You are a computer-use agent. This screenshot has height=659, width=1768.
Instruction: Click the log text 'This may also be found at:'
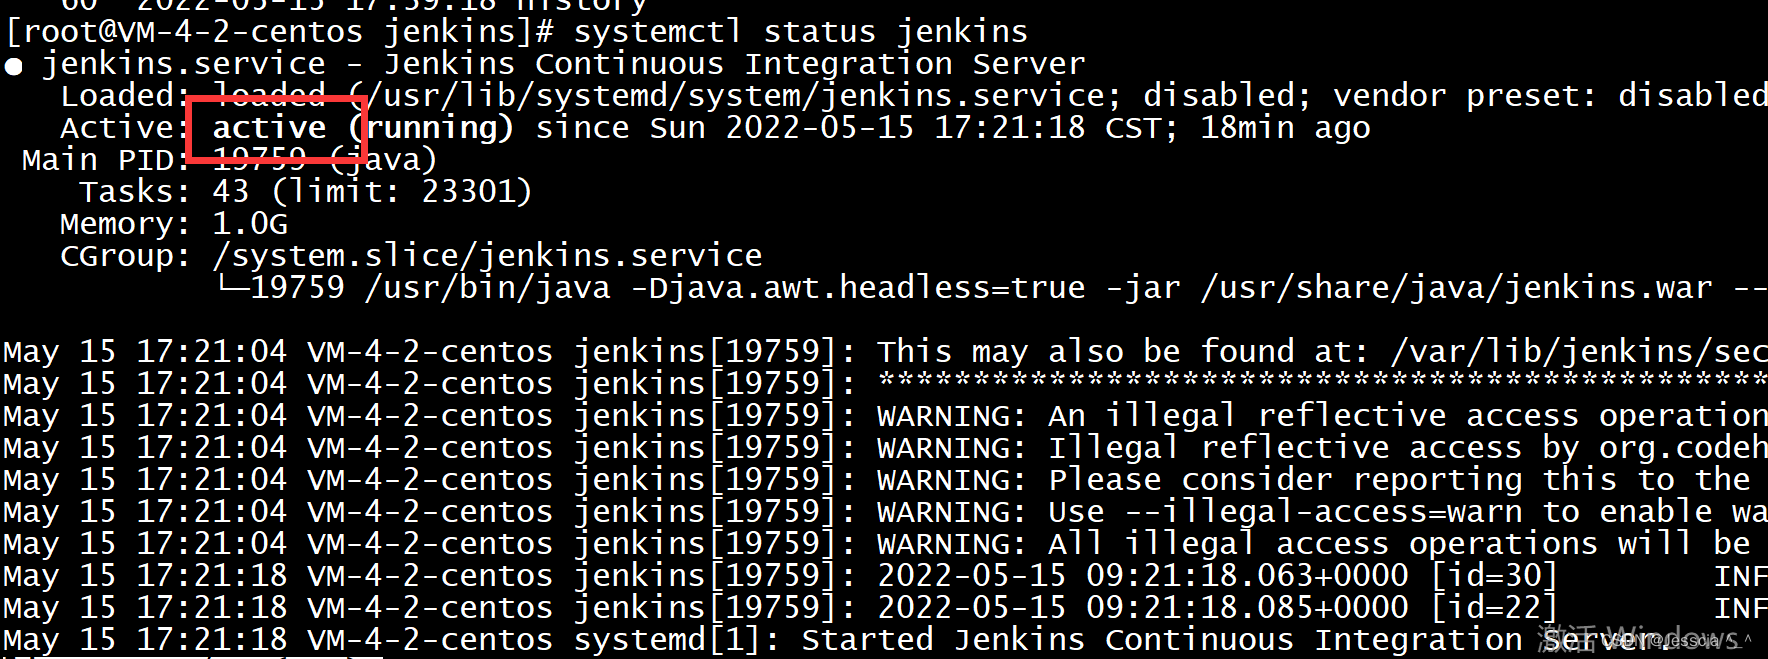1123,352
